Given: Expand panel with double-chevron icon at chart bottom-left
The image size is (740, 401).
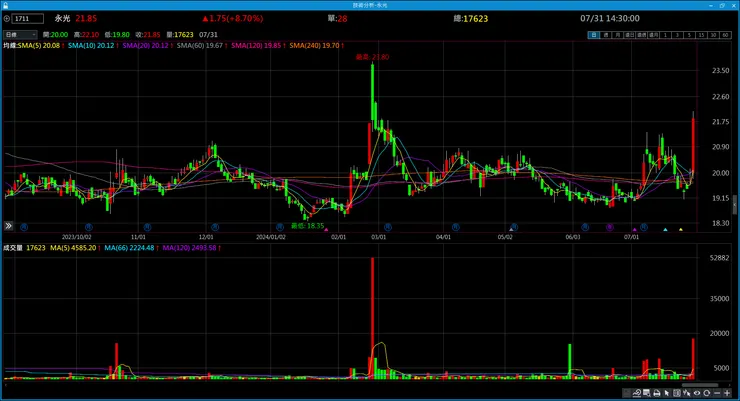Looking at the screenshot, I should pos(8,226).
